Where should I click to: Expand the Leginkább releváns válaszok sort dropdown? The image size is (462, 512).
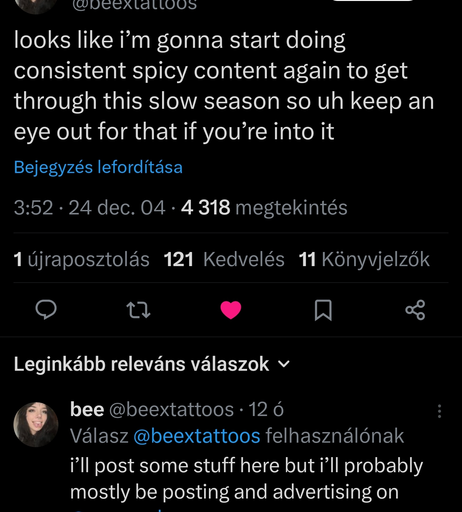click(152, 364)
